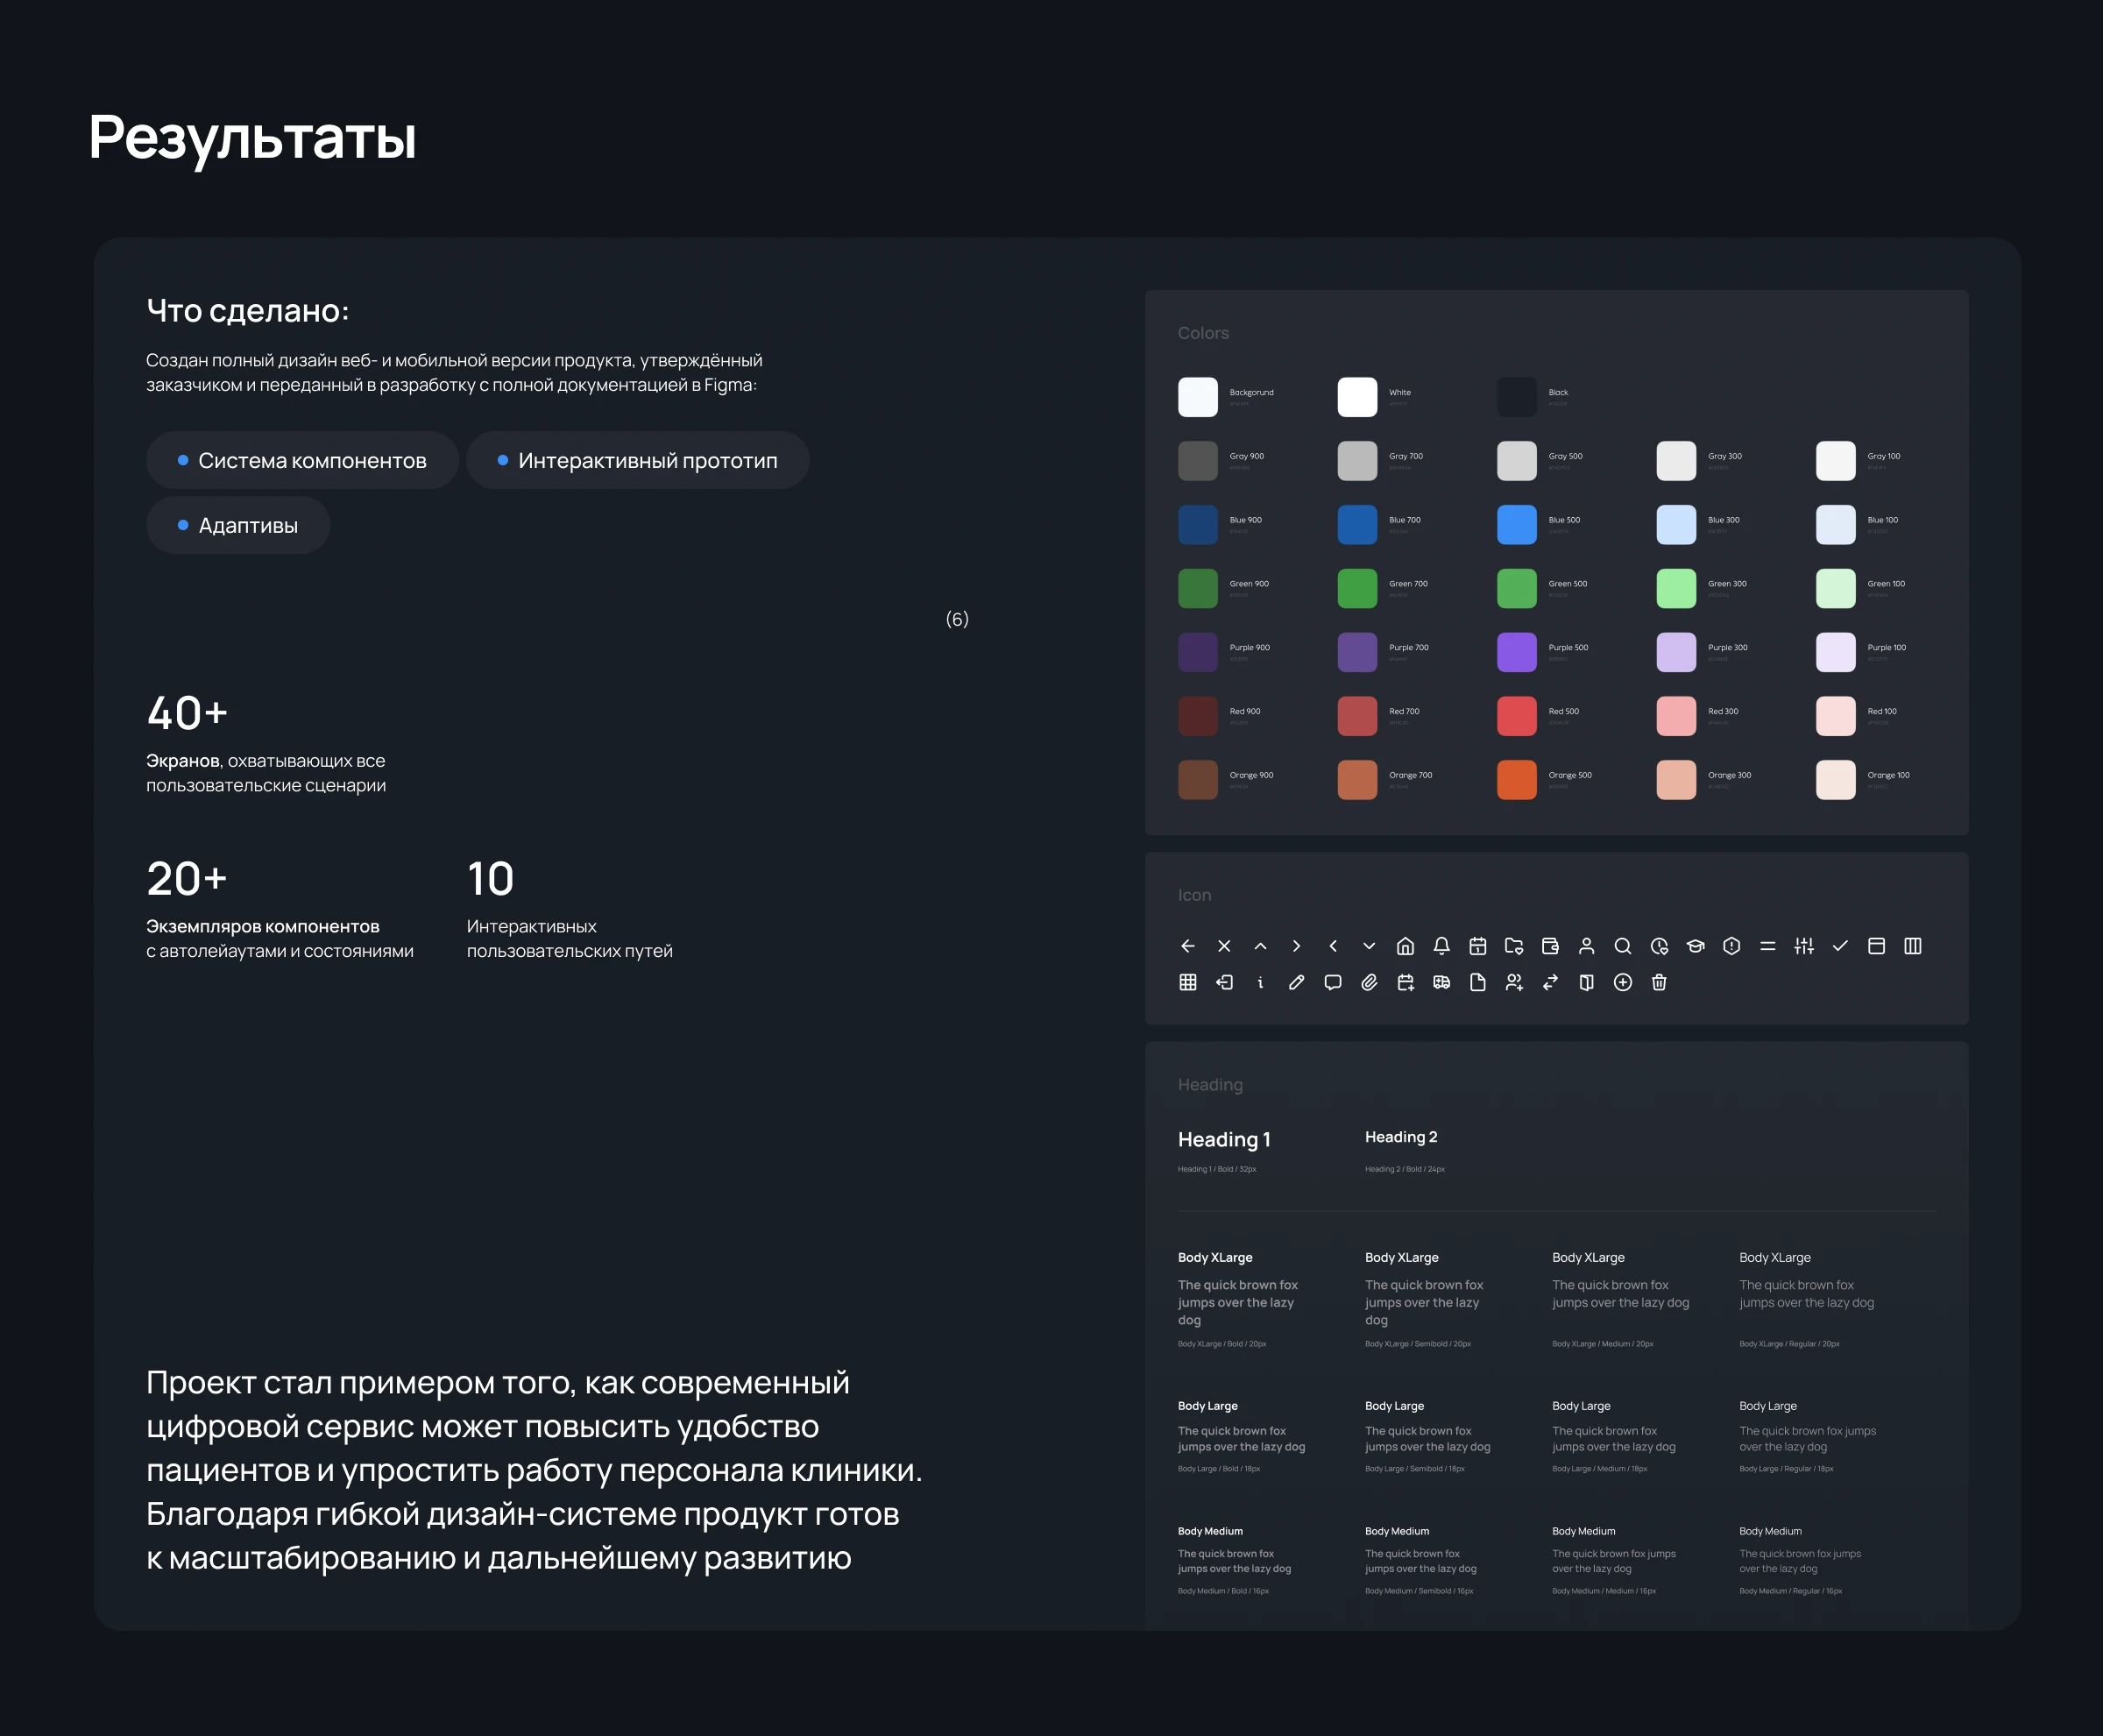
Task: Pick the Orange 500 color swatch
Action: click(x=1516, y=780)
